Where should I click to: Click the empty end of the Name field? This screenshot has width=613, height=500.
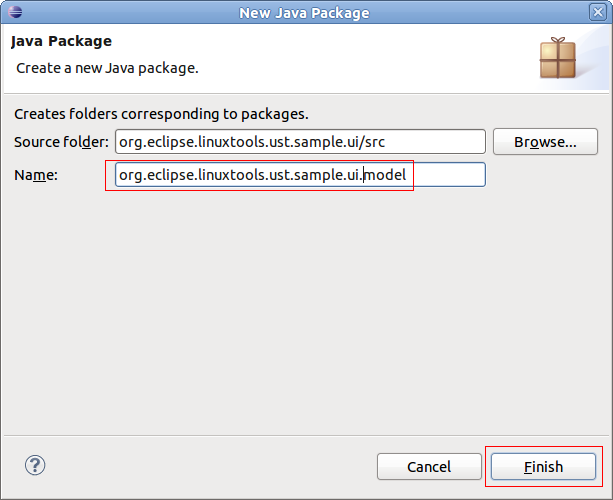click(x=450, y=175)
